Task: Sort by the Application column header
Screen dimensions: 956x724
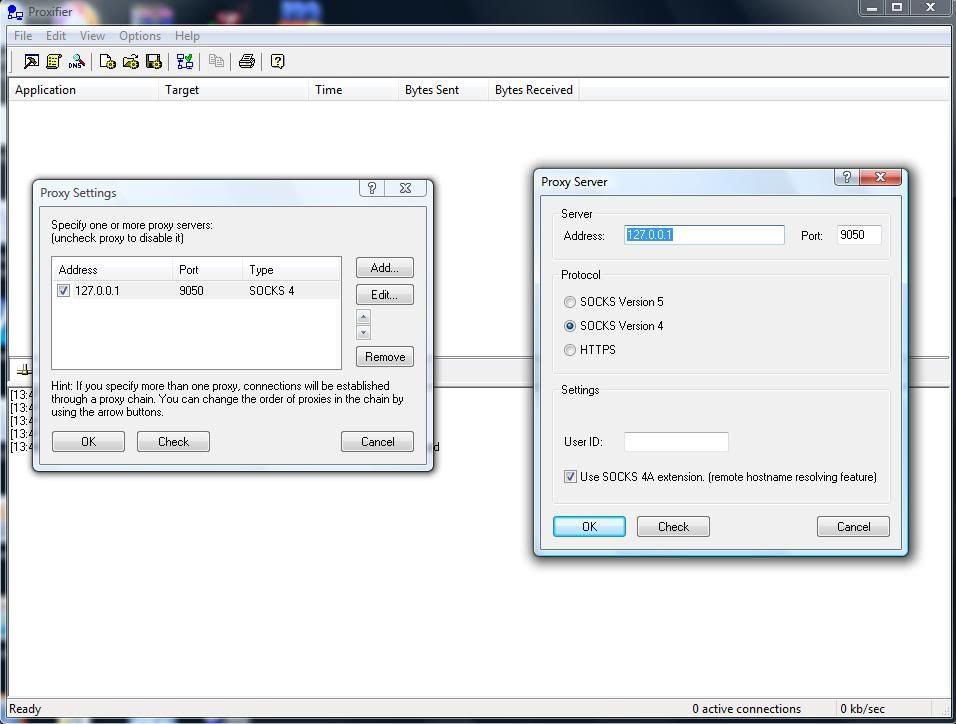Action: [83, 90]
